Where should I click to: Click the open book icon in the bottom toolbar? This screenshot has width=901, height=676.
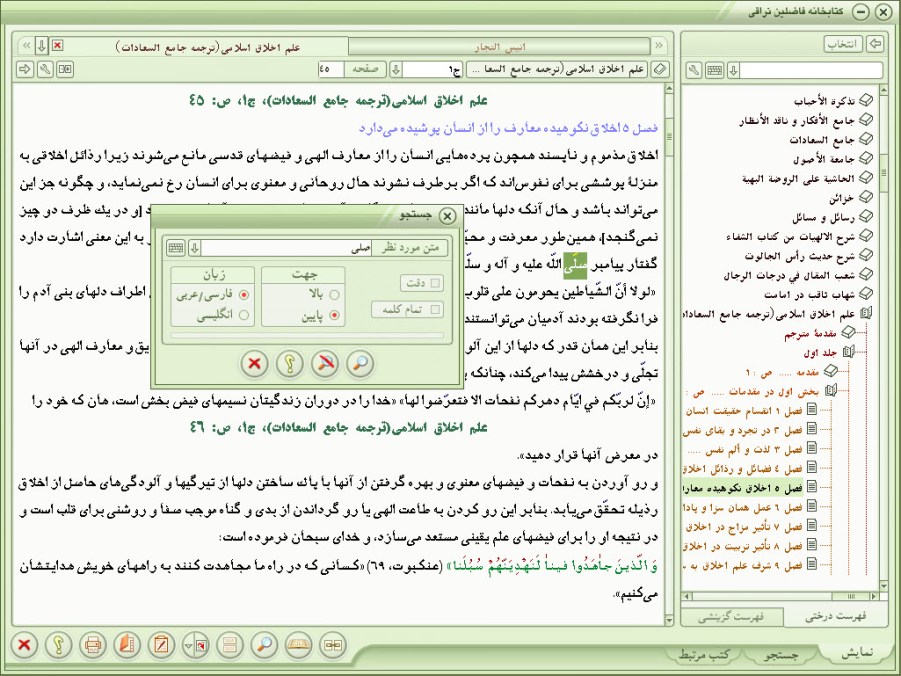[x=299, y=644]
